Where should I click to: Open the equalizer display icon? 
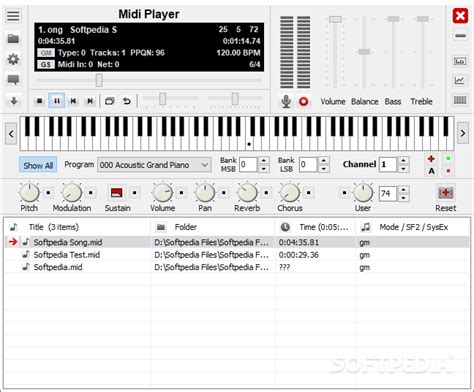(x=460, y=61)
